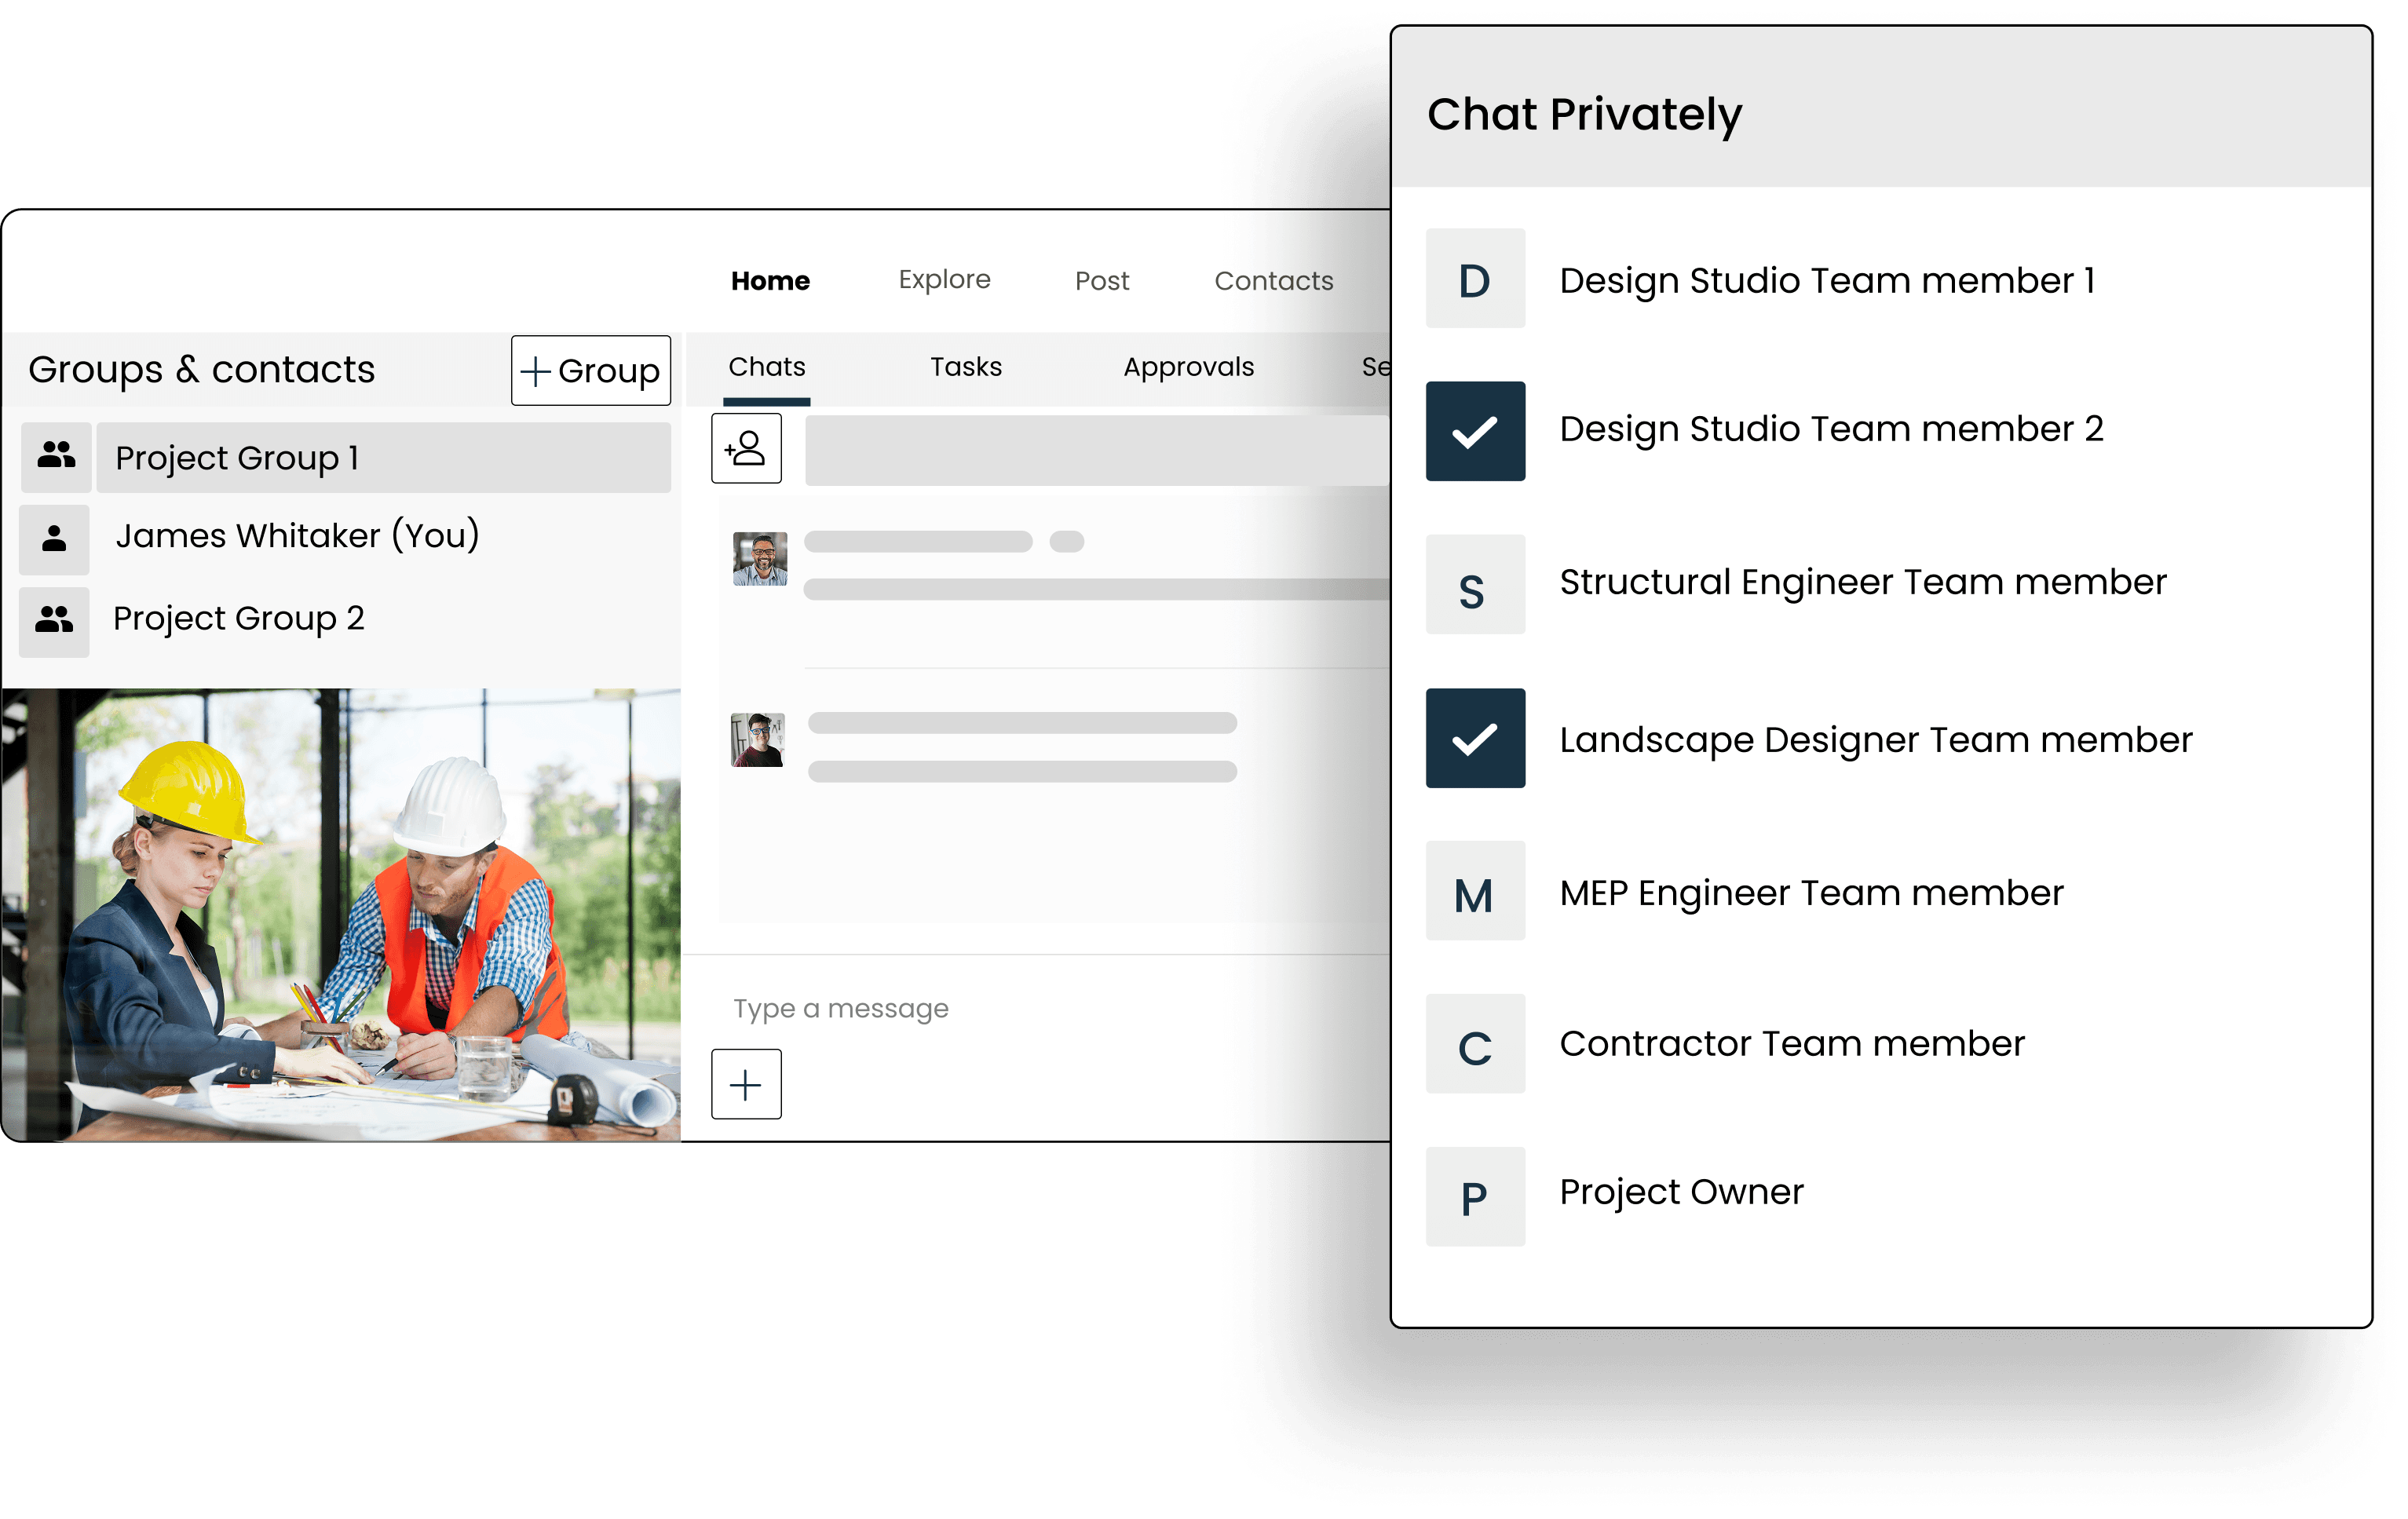Switch to the Approvals tab
The width and height of the screenshot is (2408, 1519).
[1189, 368]
